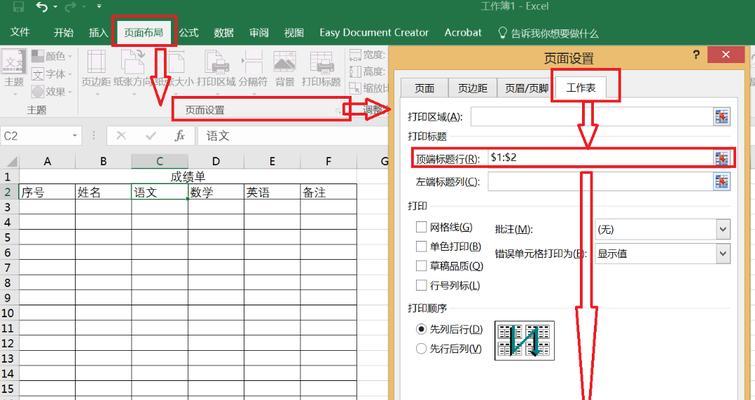Click the formula bar containing 语文
This screenshot has height=400, width=755.
pos(294,136)
